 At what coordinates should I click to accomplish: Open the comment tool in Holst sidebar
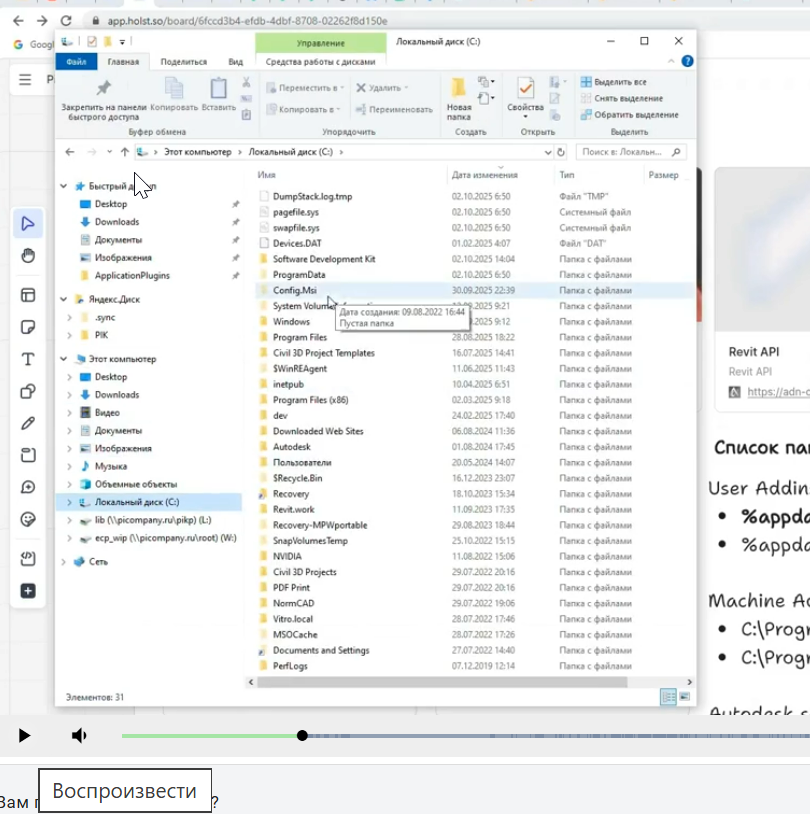click(x=28, y=487)
